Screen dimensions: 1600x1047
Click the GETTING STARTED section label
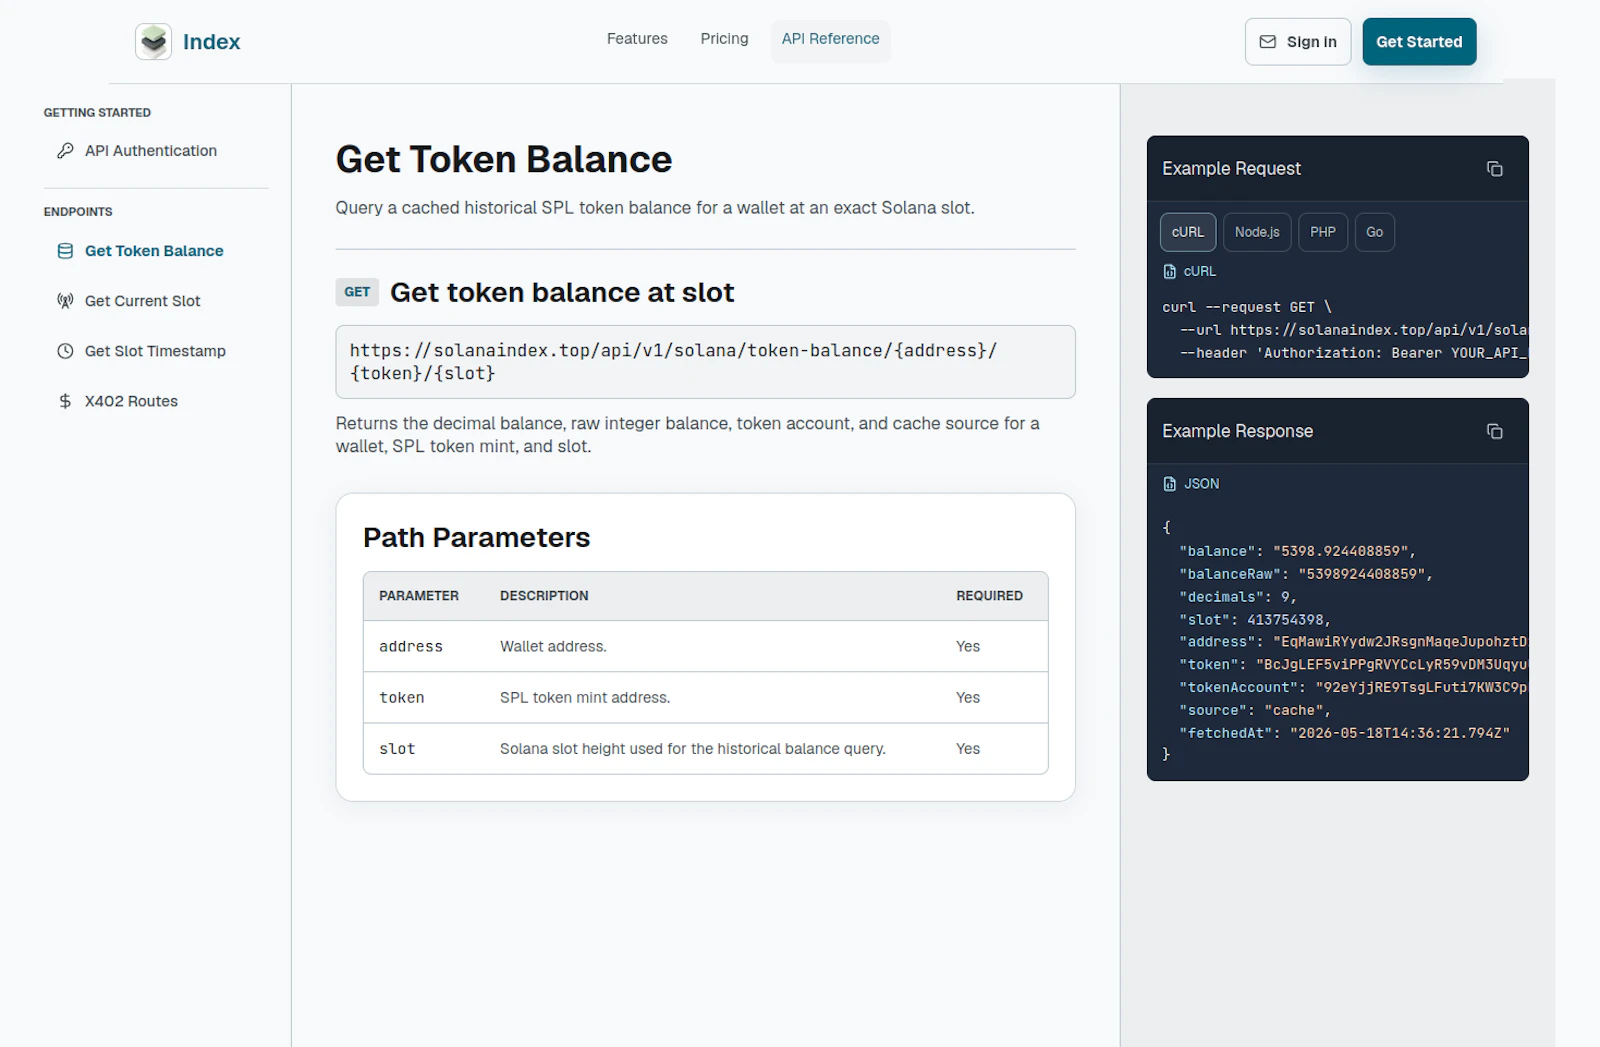97,113
